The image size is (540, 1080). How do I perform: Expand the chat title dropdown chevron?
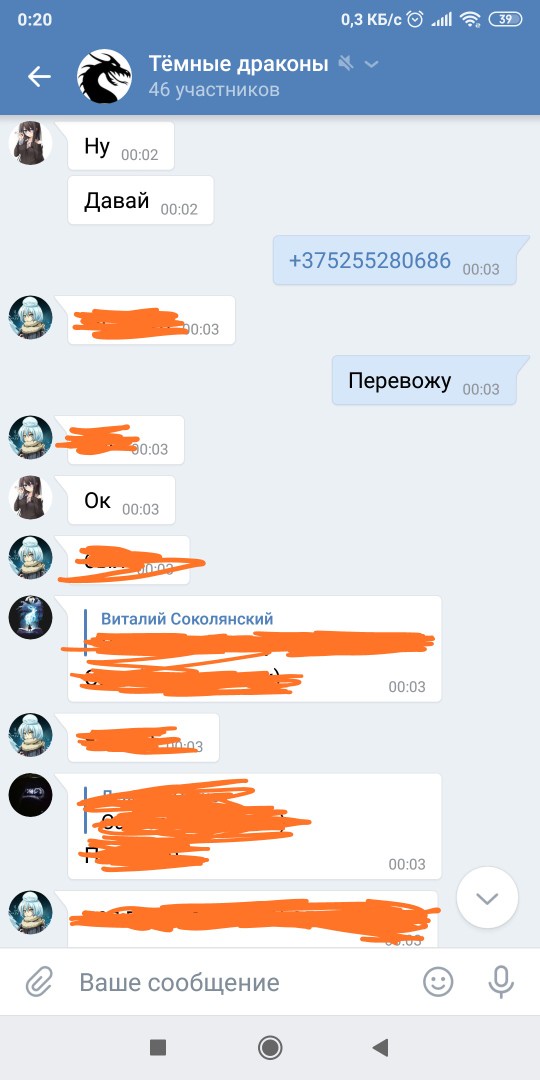coord(371,65)
